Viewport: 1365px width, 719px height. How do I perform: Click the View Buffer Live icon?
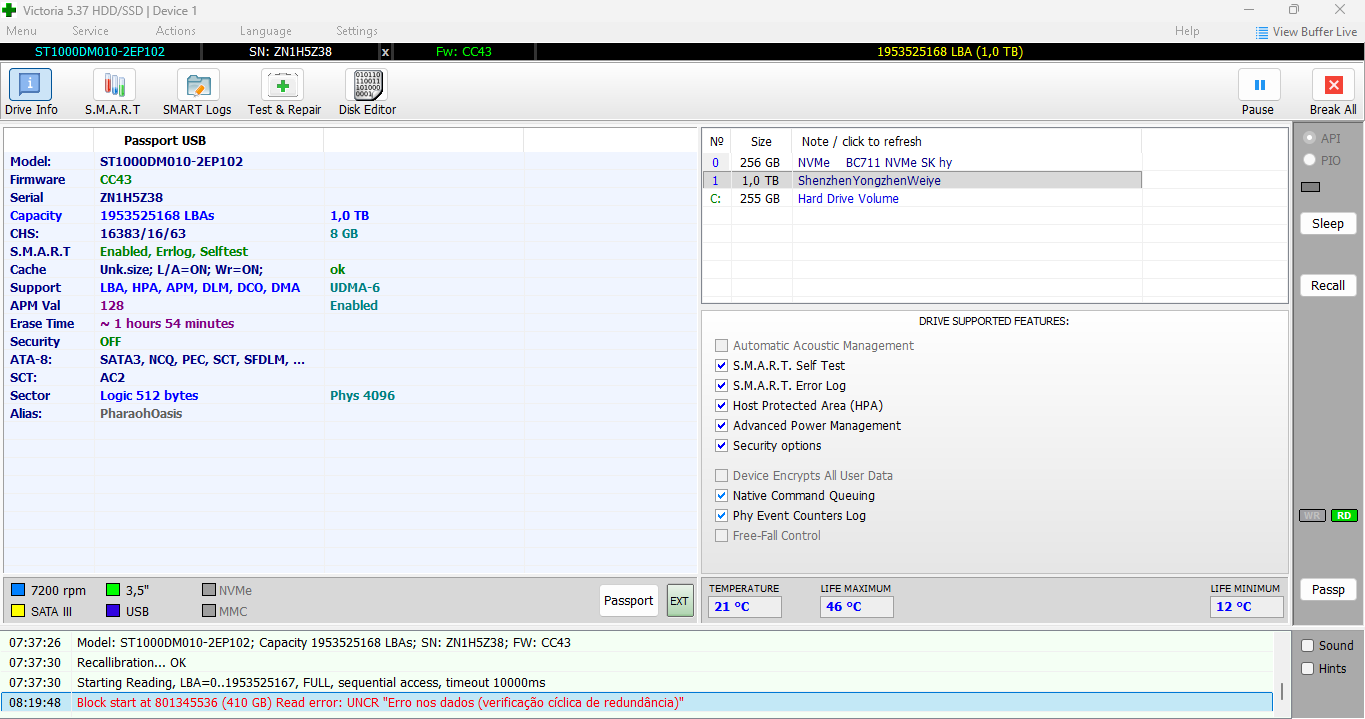click(1262, 32)
